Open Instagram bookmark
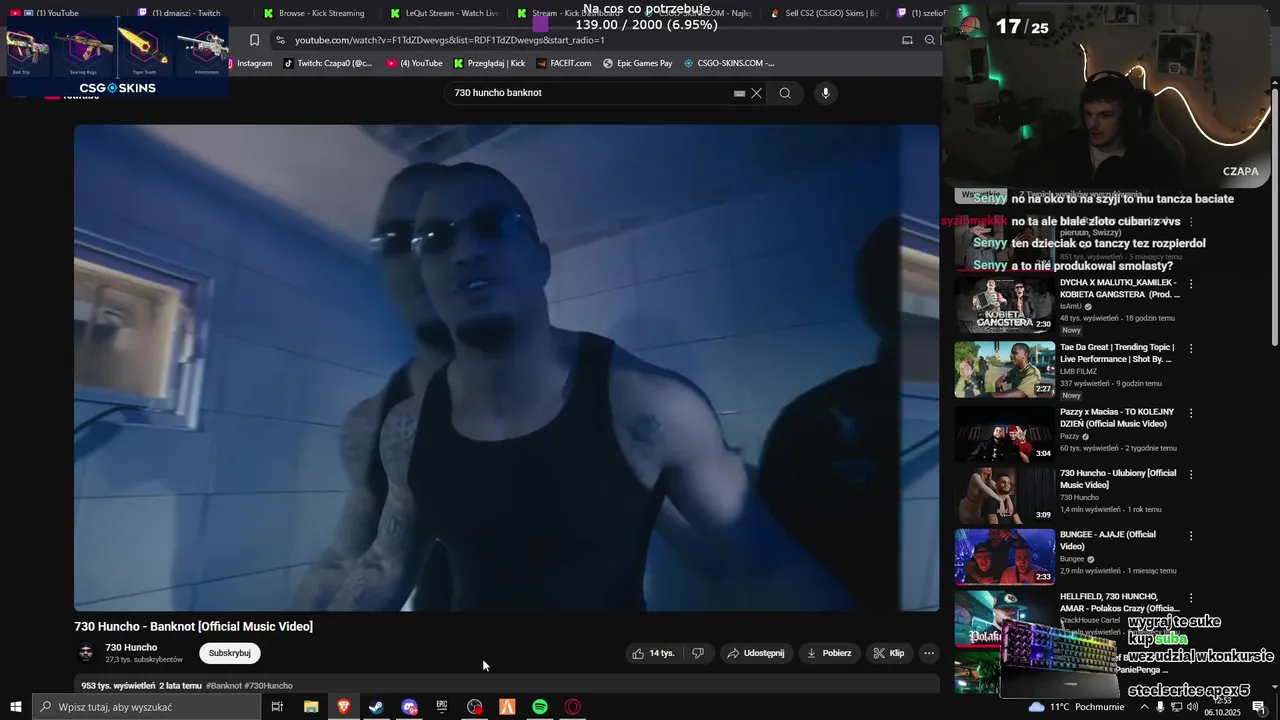Screen dimensions: 1280x720 click(x=250, y=63)
